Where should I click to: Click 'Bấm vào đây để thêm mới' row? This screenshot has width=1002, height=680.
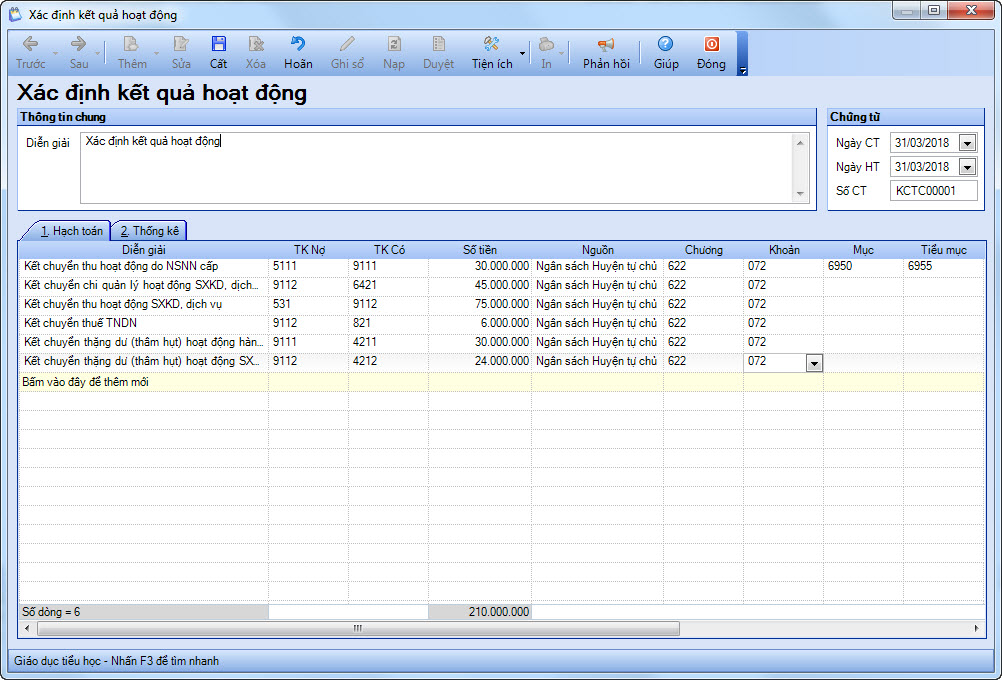[x=501, y=382]
